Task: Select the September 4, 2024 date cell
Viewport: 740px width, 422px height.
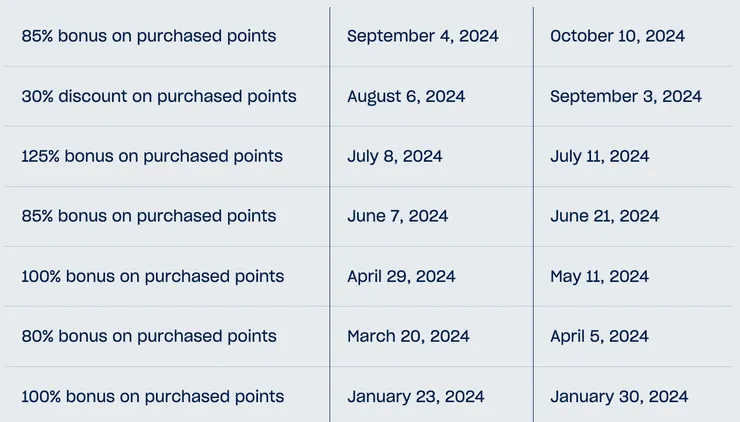Action: pos(423,37)
